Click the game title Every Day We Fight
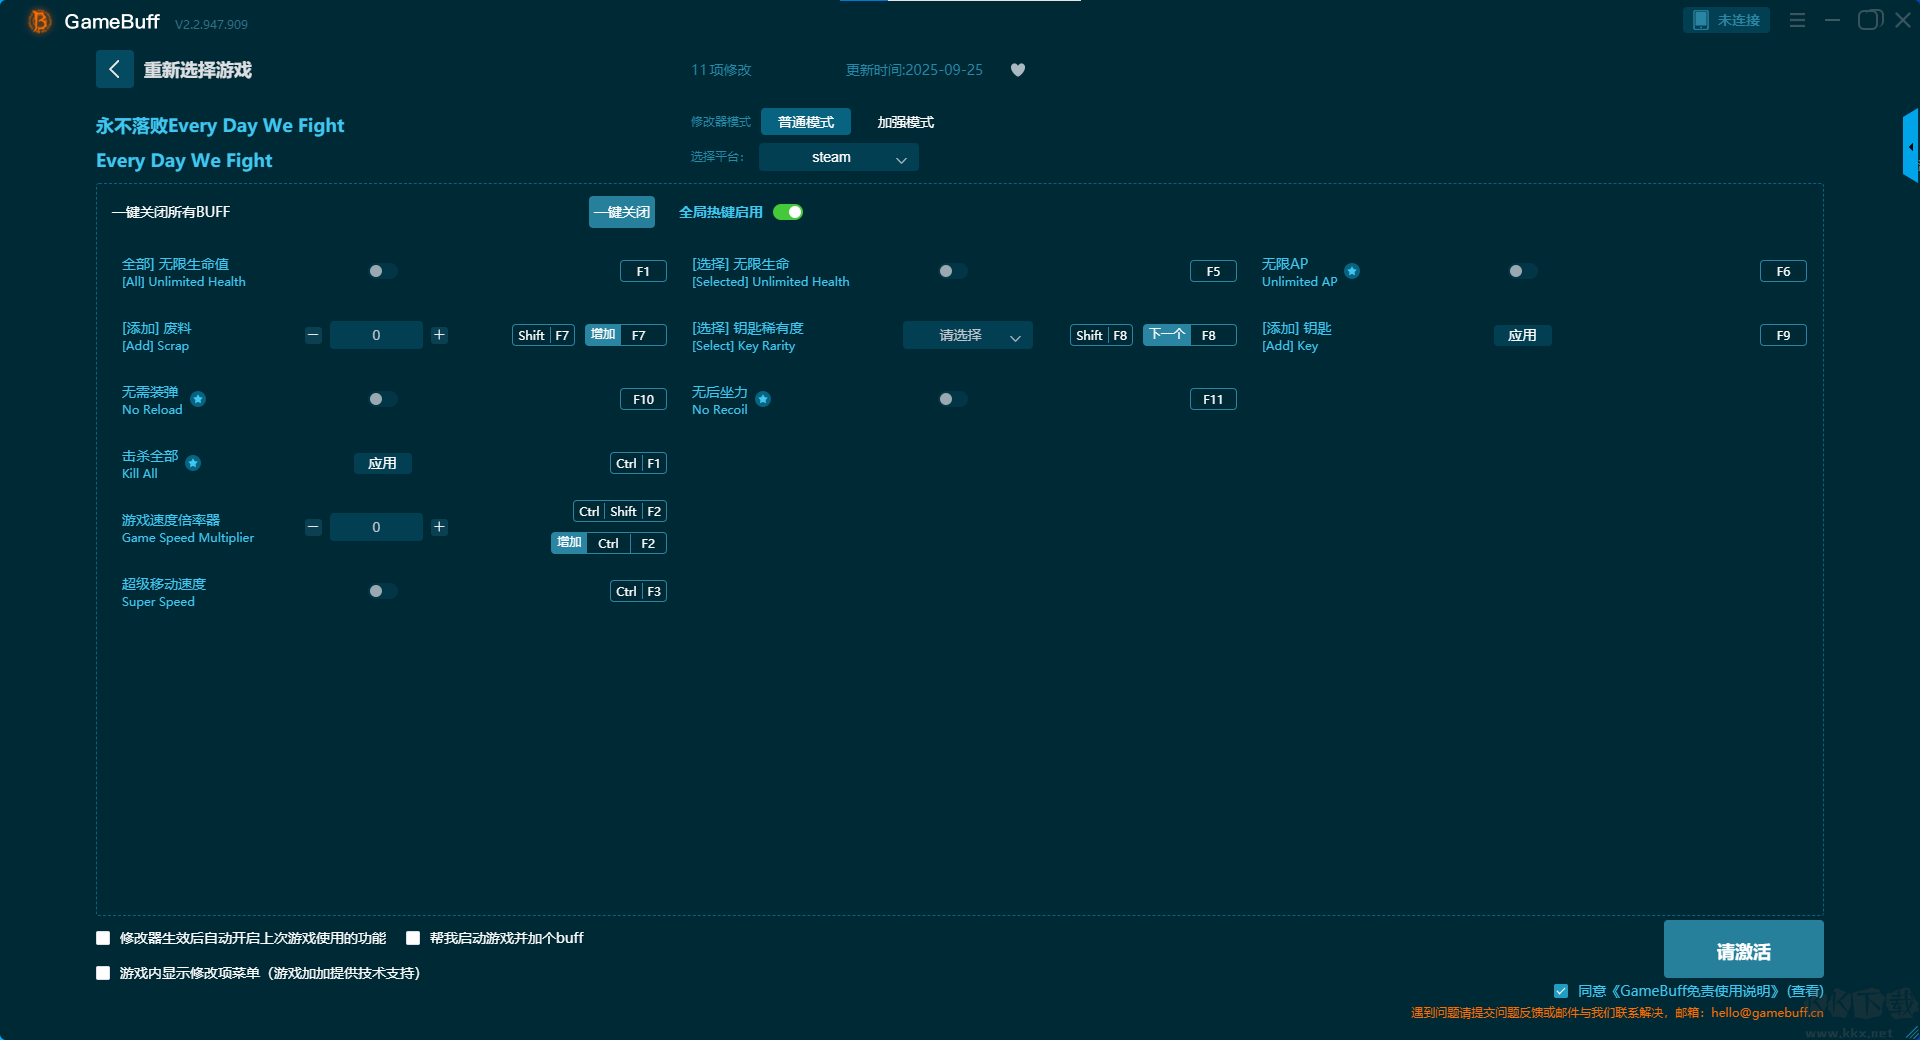1920x1040 pixels. coord(184,160)
